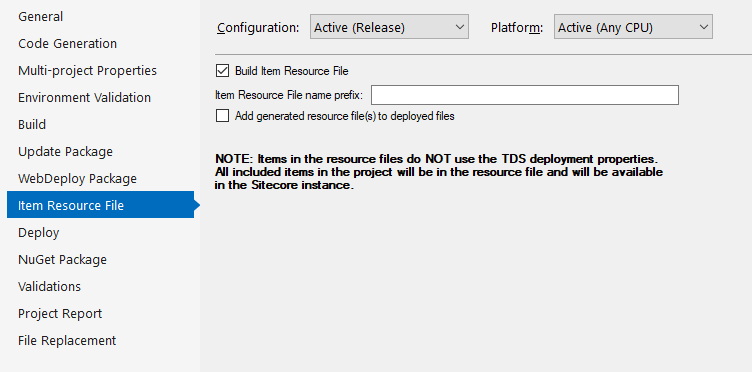The height and width of the screenshot is (372, 752).
Task: Open the Validations tab
Action: tap(49, 286)
